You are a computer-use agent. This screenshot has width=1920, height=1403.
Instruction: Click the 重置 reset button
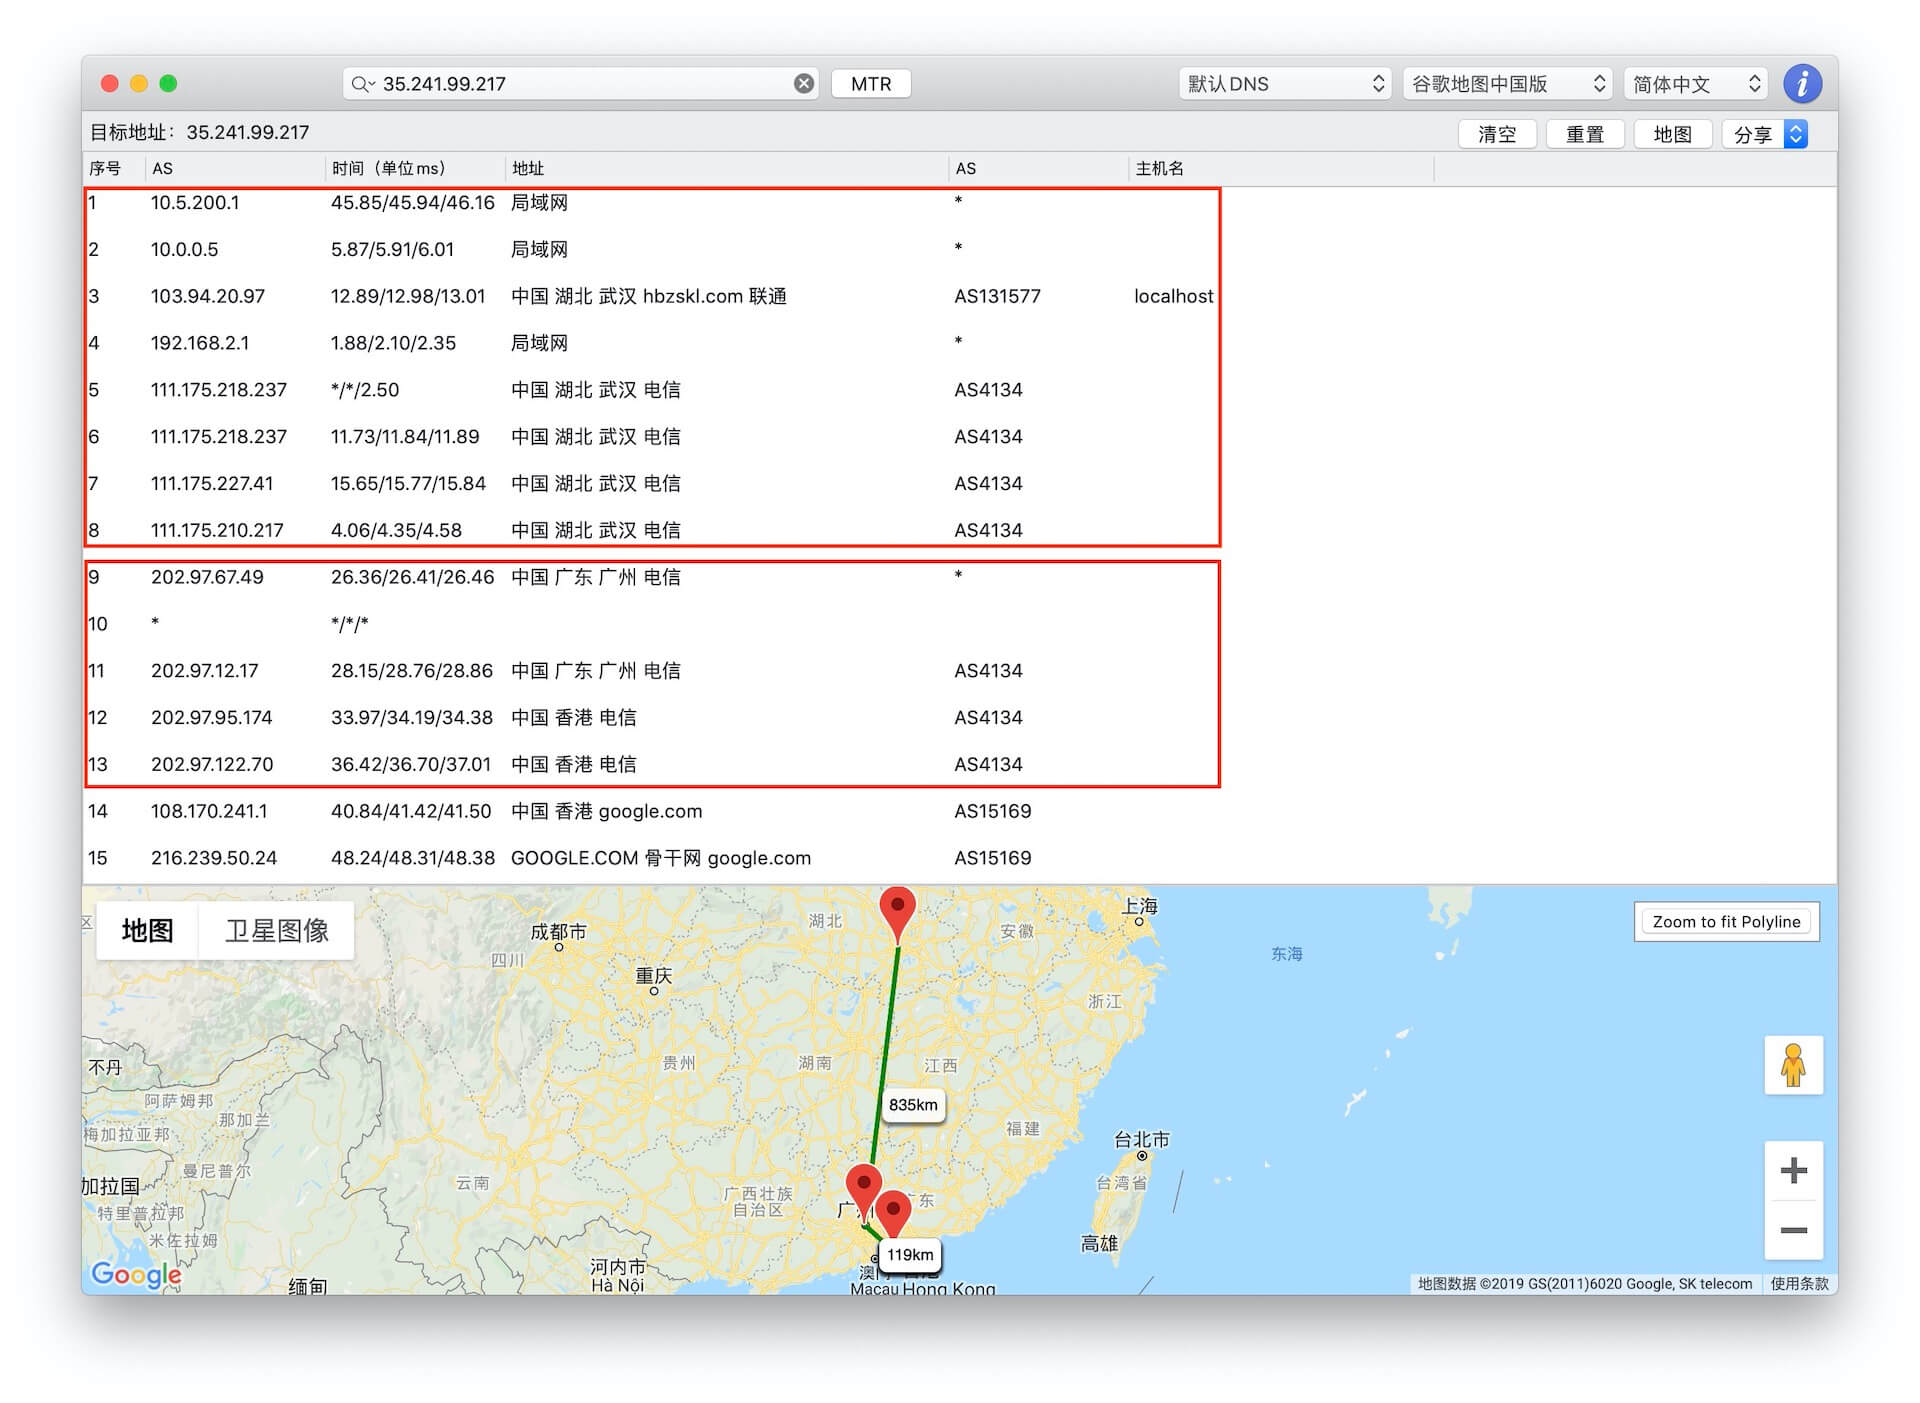[1584, 134]
